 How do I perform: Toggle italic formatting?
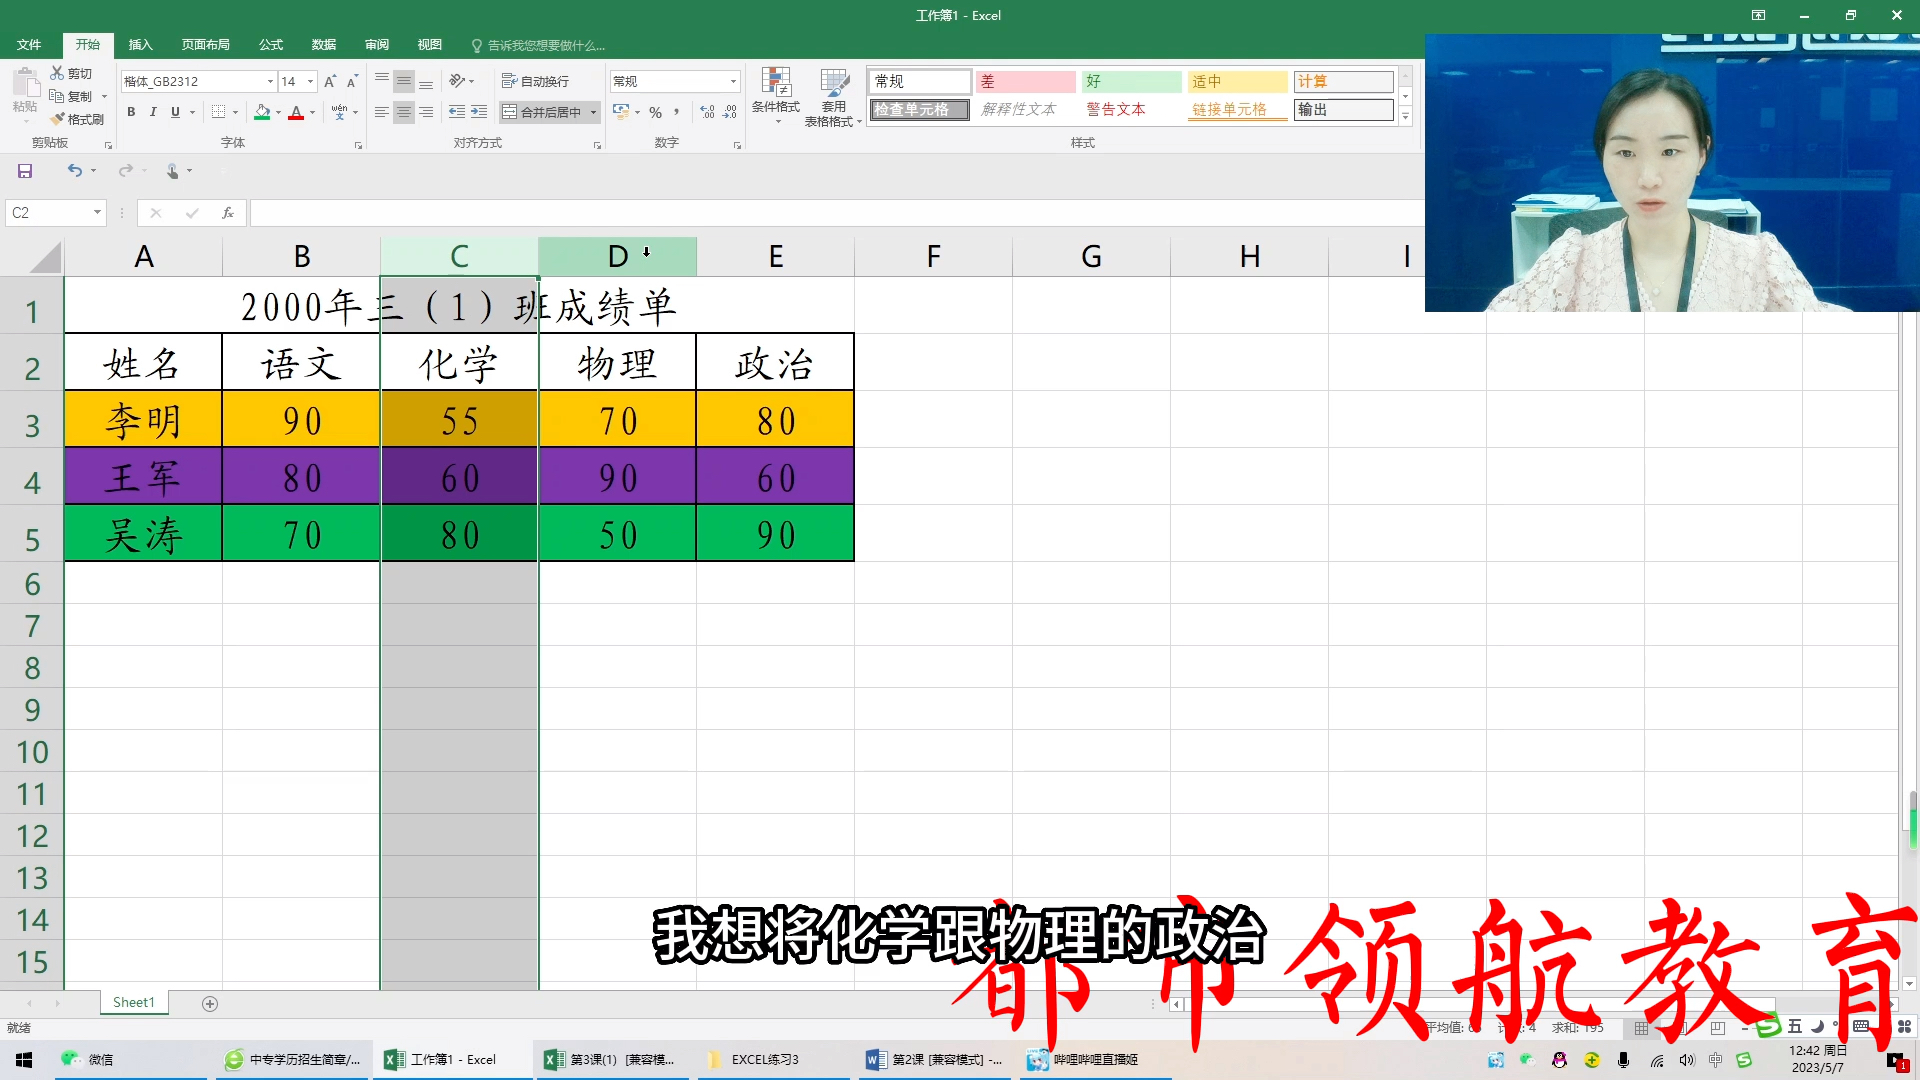(x=153, y=112)
